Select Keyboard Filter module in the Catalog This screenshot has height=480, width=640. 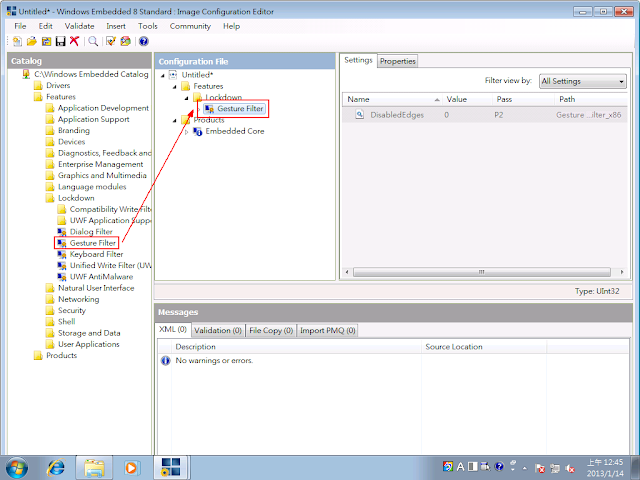96,254
